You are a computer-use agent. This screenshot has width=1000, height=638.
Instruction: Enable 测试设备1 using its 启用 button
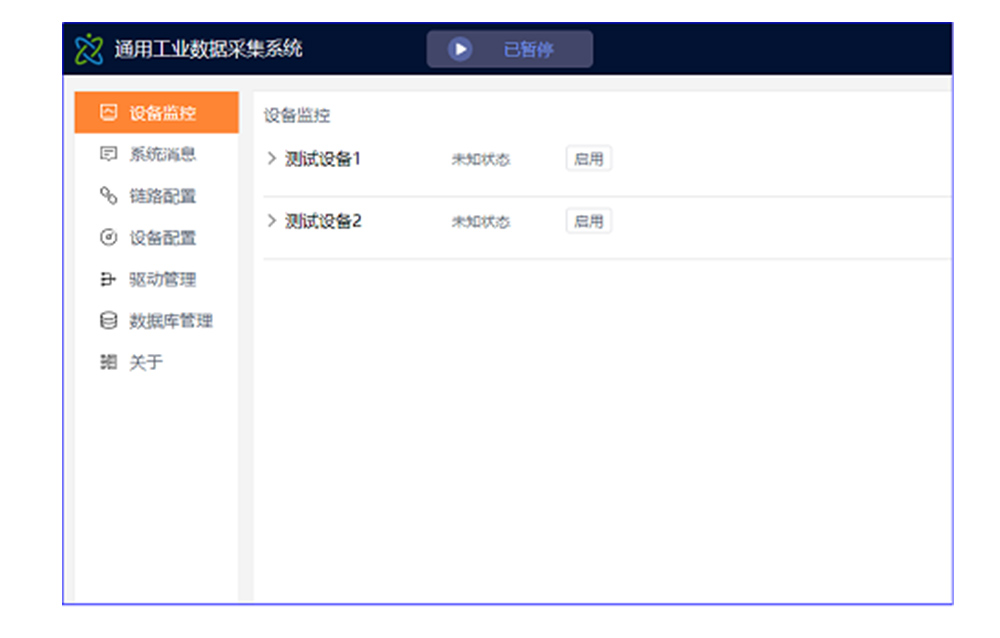click(x=589, y=158)
